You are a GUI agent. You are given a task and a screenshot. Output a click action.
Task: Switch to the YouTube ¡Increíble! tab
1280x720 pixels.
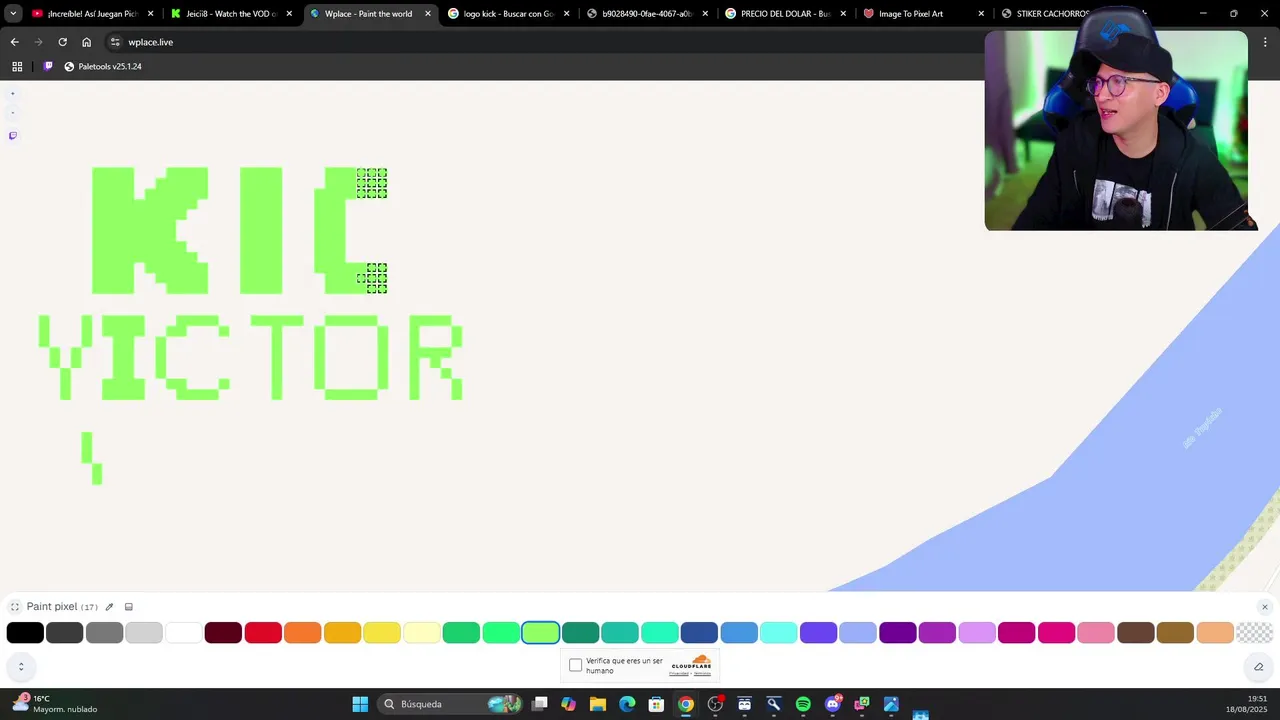(92, 14)
